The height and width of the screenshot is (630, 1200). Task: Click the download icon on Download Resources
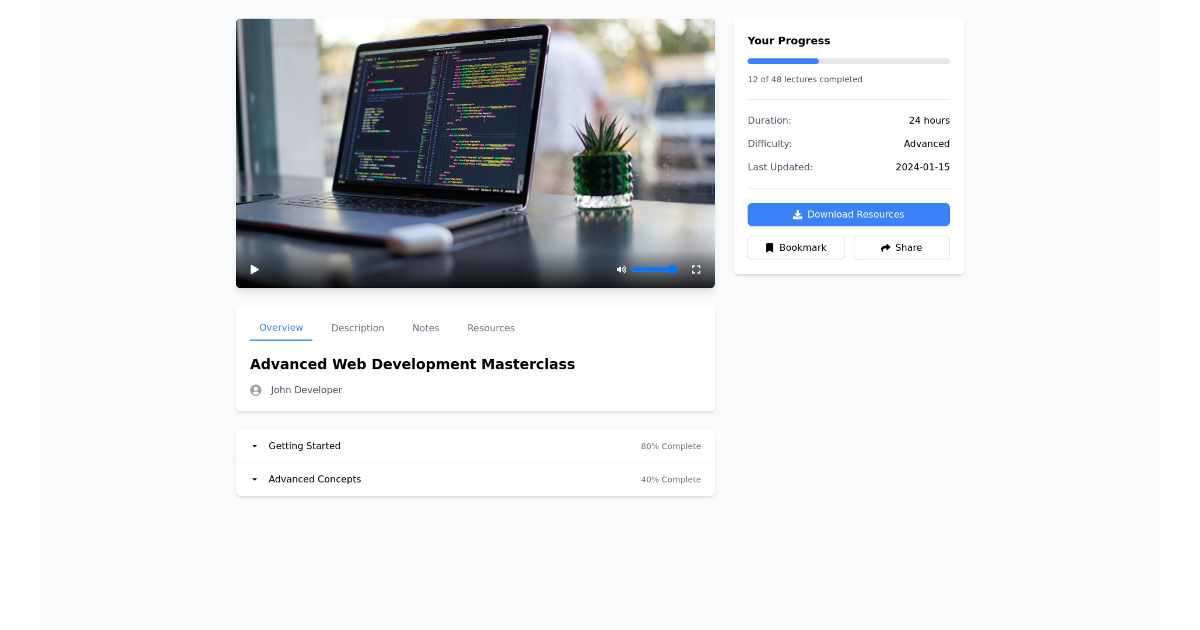click(797, 214)
